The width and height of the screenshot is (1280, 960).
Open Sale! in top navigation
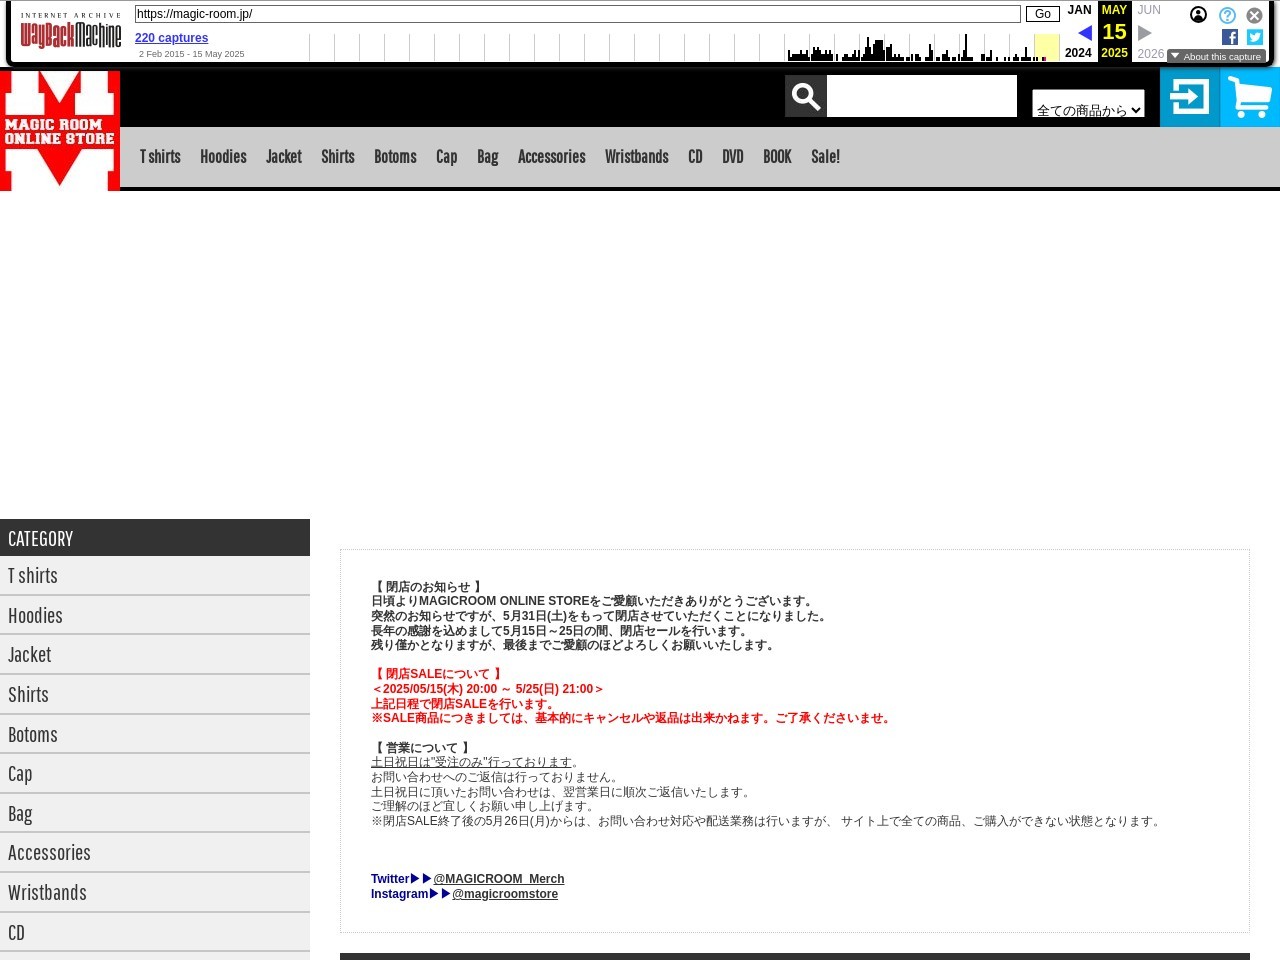[x=825, y=157]
